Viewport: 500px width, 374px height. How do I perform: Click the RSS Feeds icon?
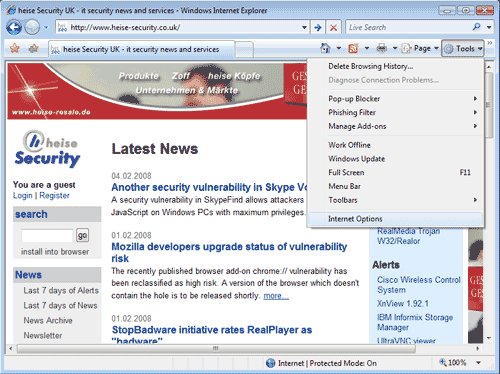(353, 49)
